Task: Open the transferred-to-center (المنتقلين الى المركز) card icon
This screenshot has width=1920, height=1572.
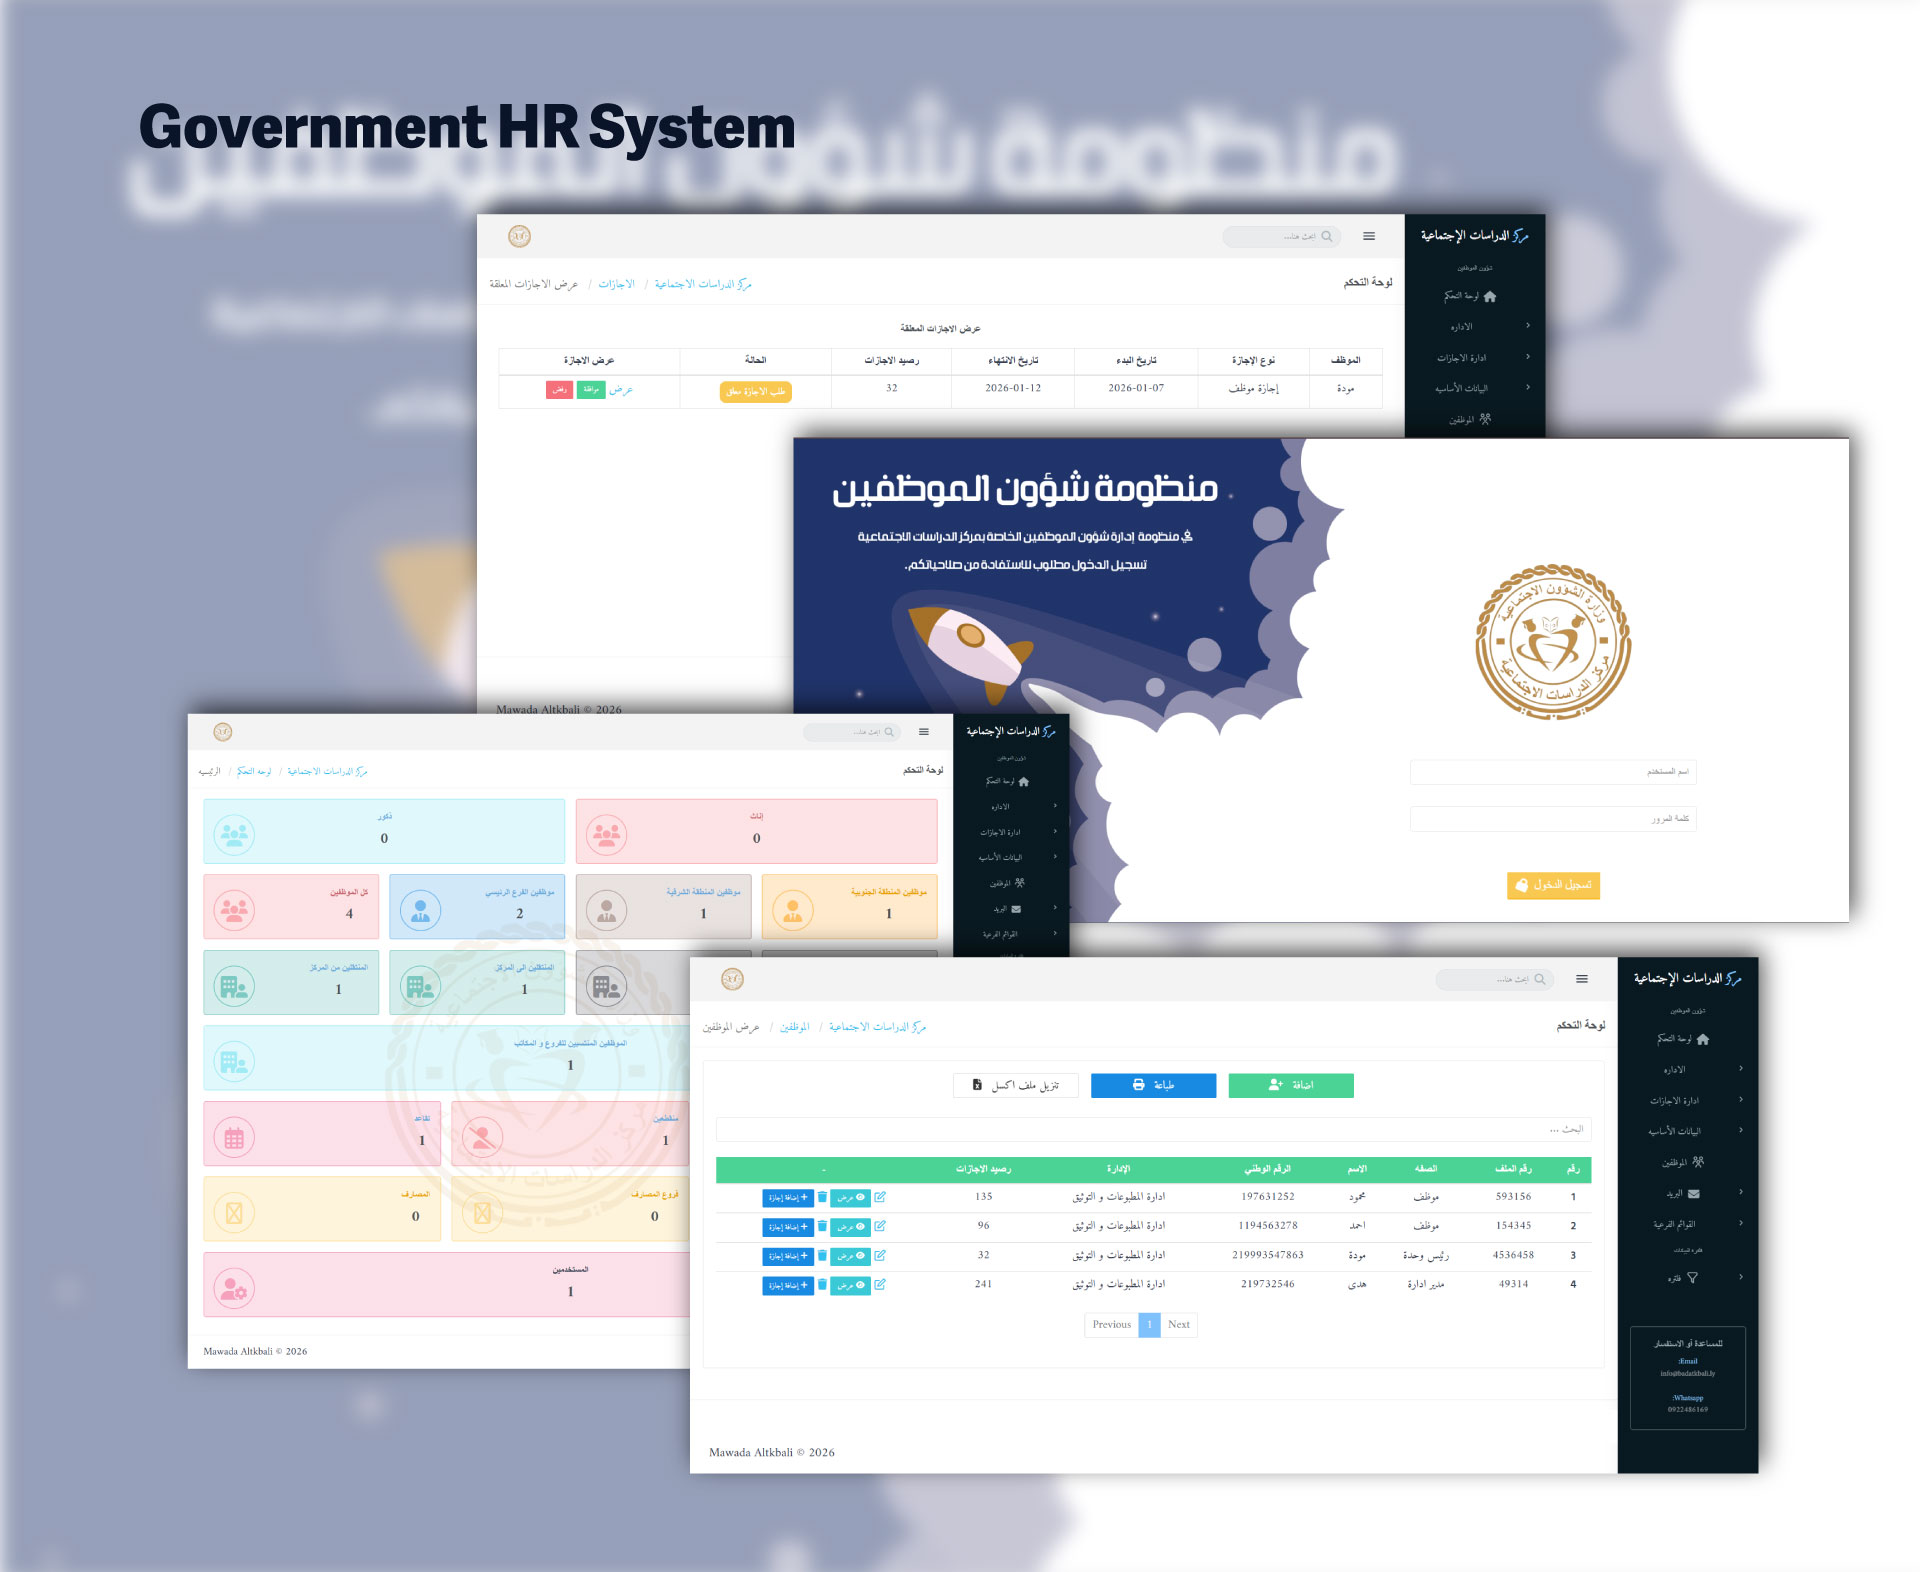Action: coord(420,986)
